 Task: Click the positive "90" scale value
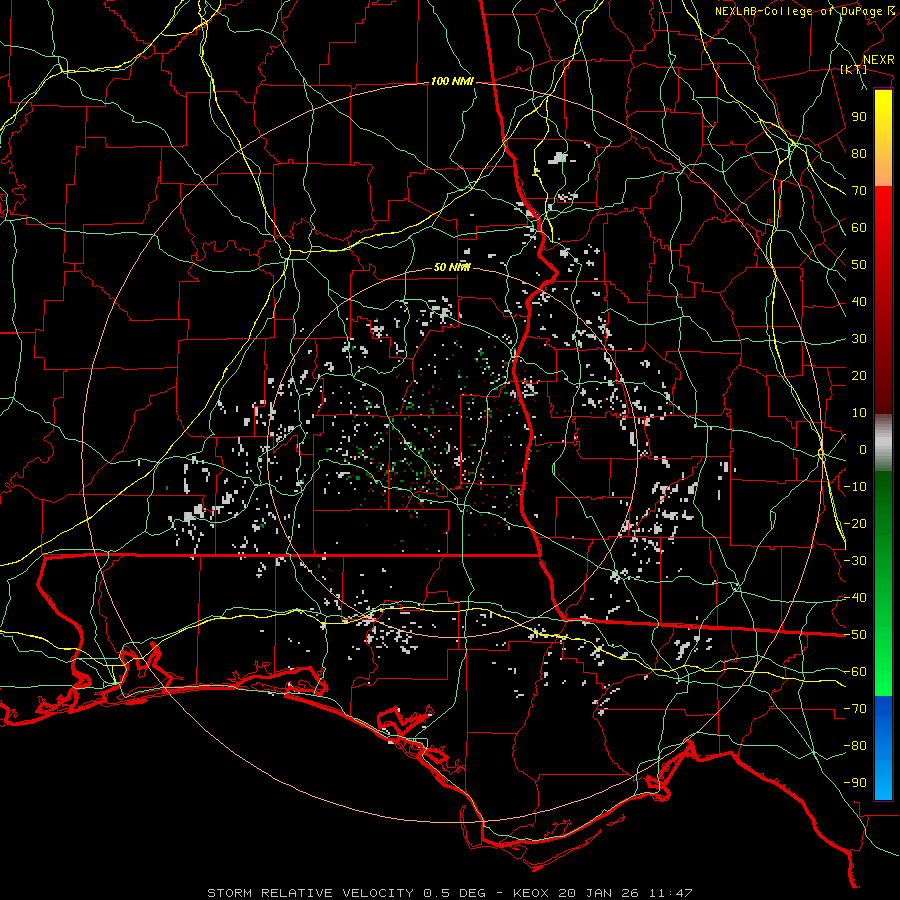coord(859,117)
